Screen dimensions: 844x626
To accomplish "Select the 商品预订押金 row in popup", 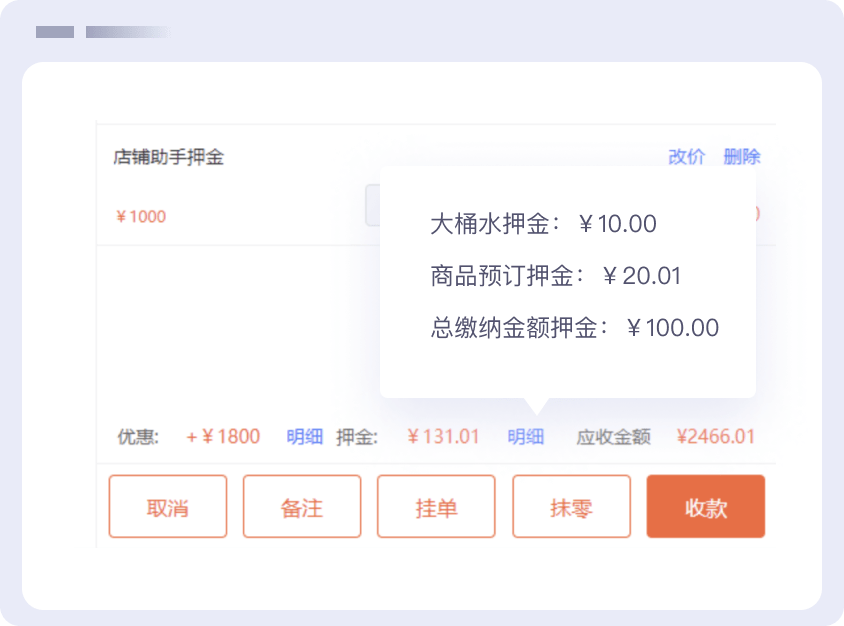I will point(555,276).
